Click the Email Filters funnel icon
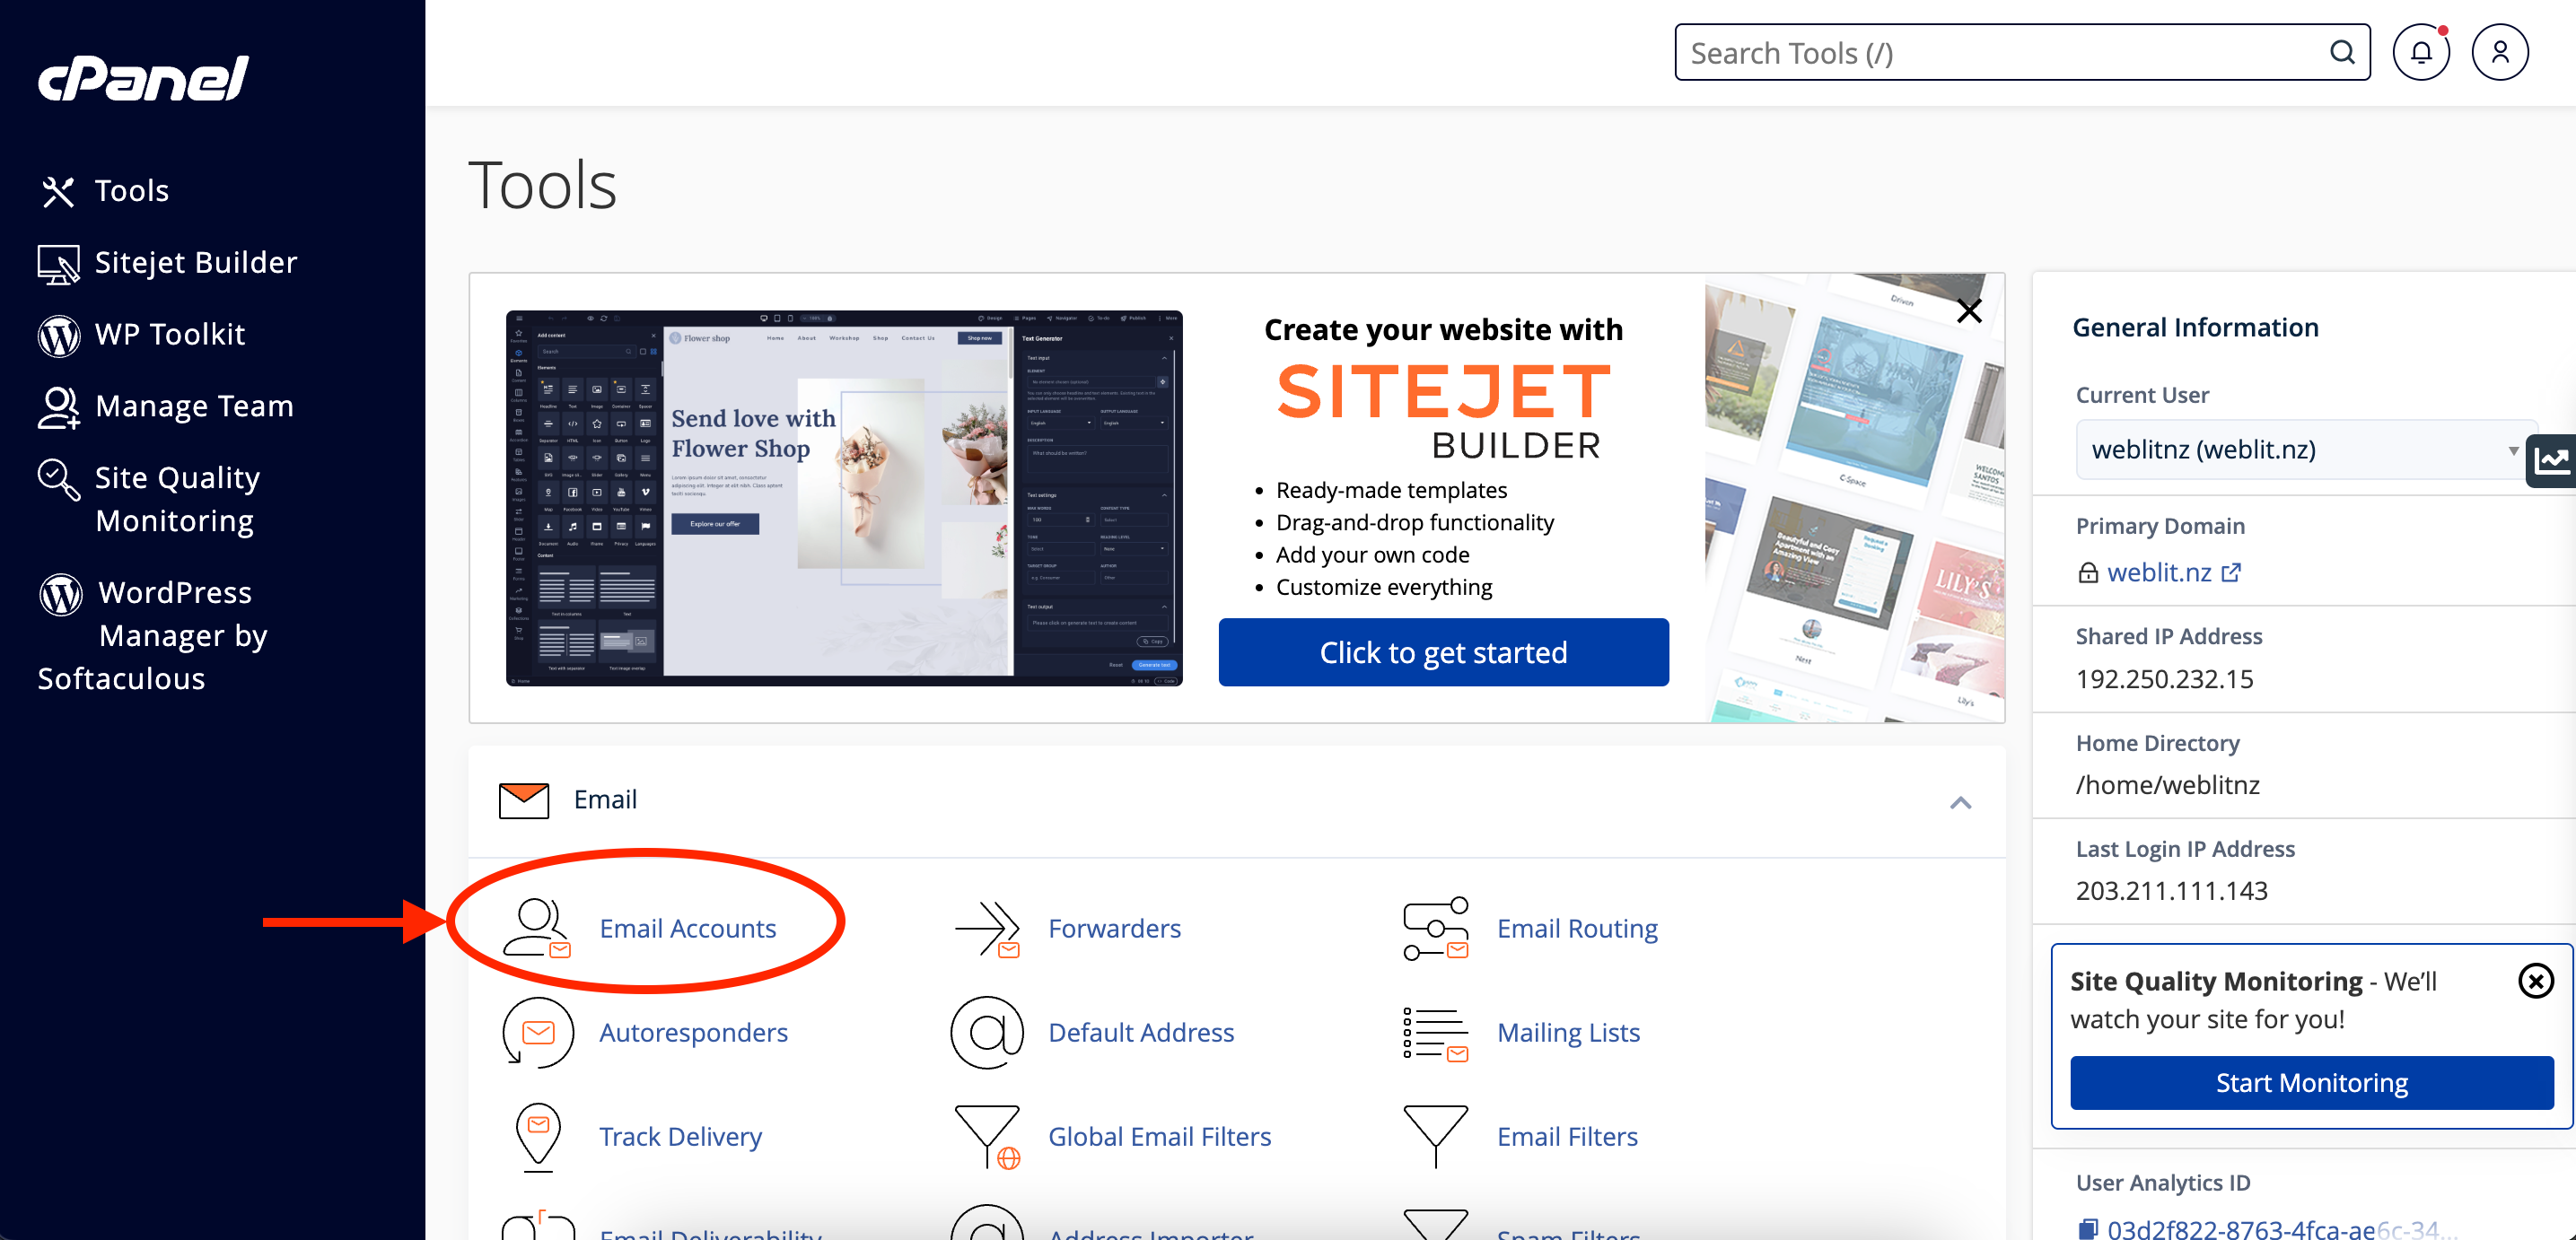2576x1240 pixels. [x=1436, y=1137]
